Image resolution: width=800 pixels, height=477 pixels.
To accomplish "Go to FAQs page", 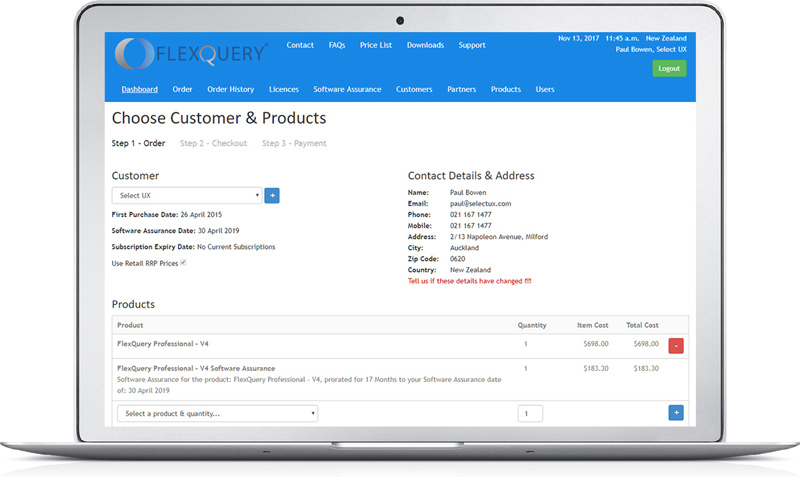I will [337, 45].
